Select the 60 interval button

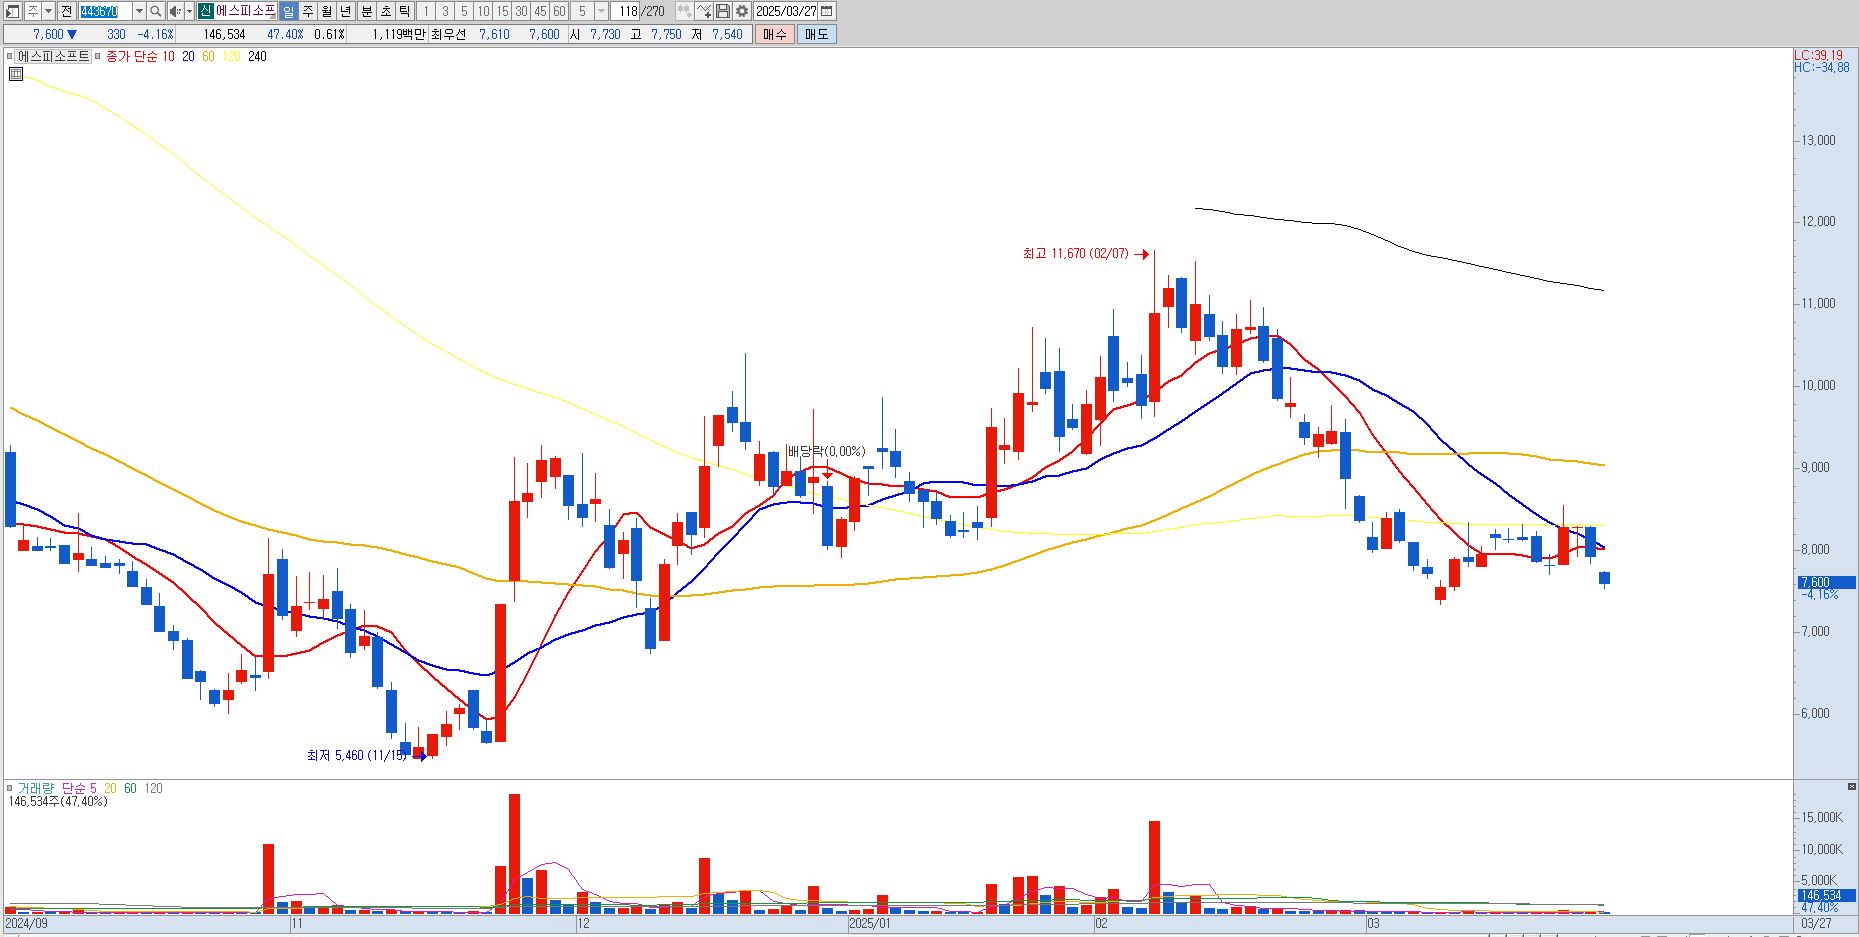(559, 11)
